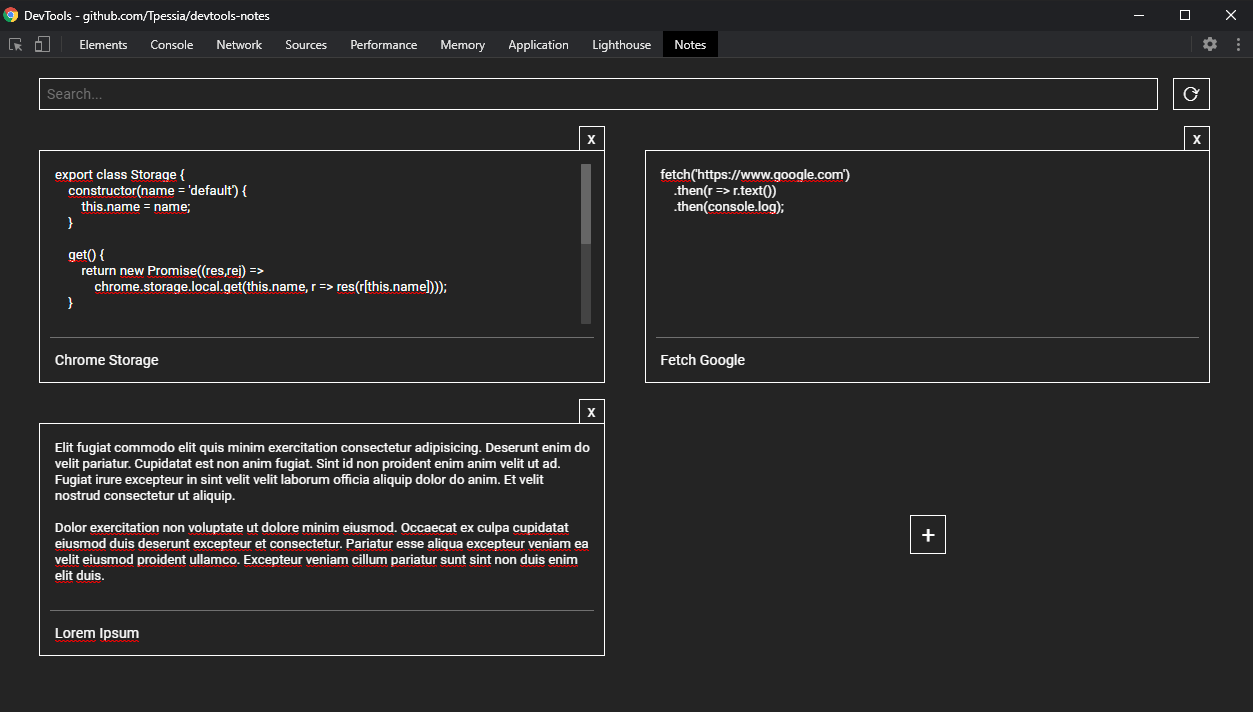
Task: Click the '.then(r => r.text())' line
Action: 725,191
